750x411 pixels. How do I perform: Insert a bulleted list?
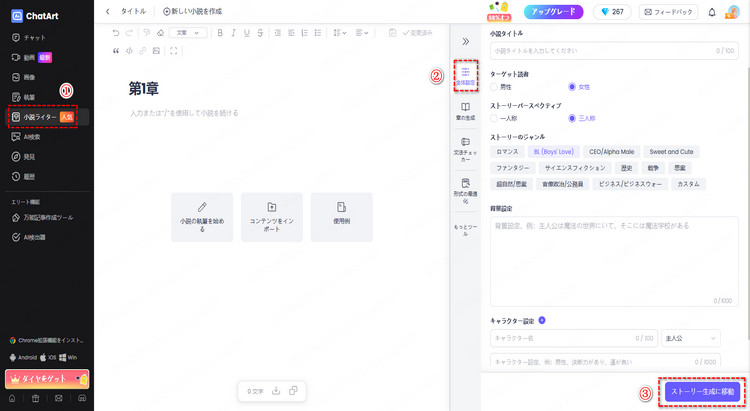[318, 33]
